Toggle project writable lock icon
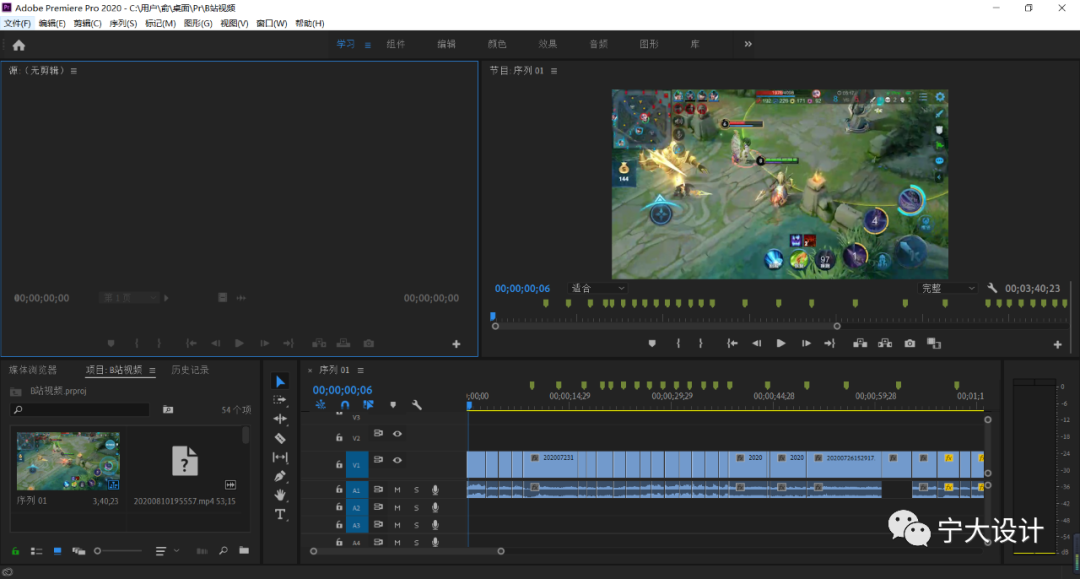Image resolution: width=1080 pixels, height=579 pixels. pos(15,551)
